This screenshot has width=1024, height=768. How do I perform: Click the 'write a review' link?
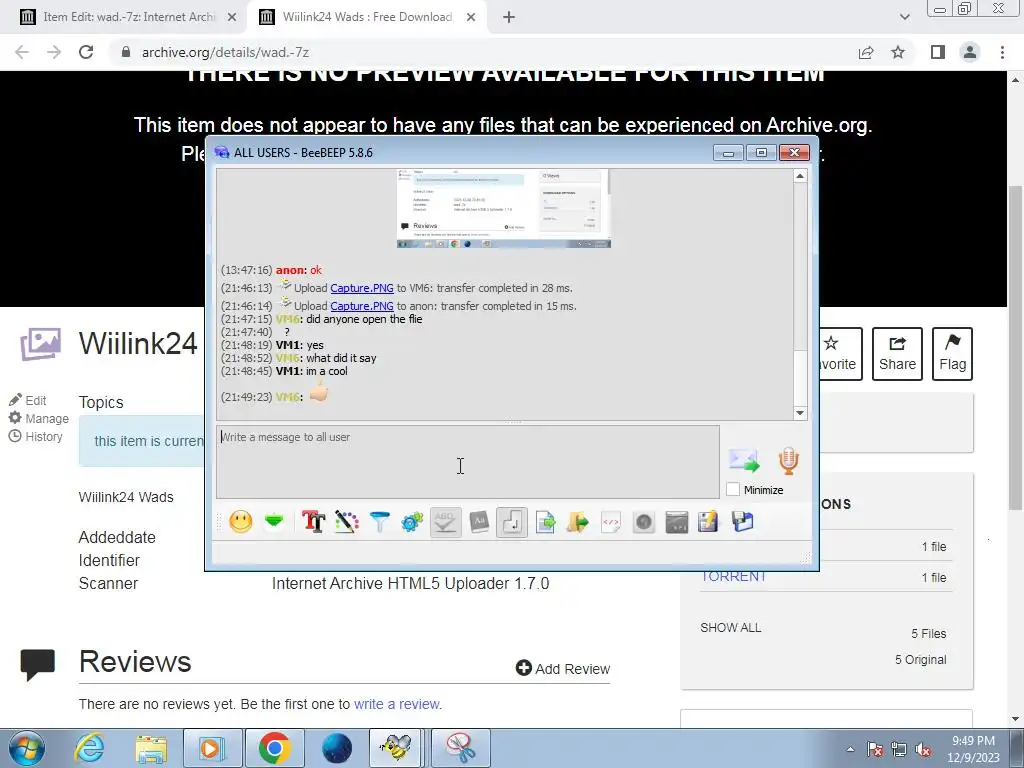click(x=397, y=704)
